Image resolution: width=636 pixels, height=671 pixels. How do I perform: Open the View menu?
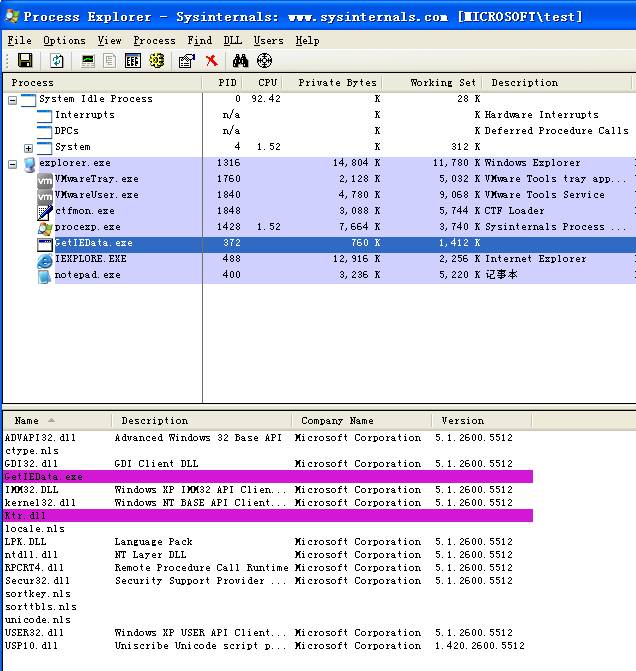pos(110,41)
